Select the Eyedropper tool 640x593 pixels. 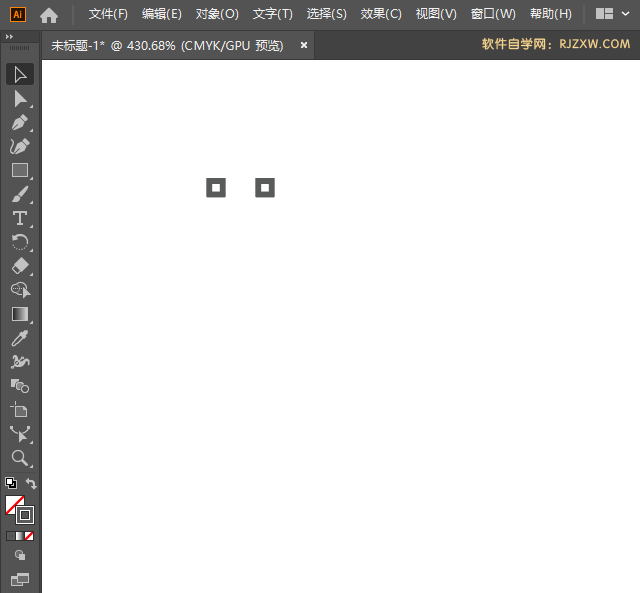(x=20, y=338)
